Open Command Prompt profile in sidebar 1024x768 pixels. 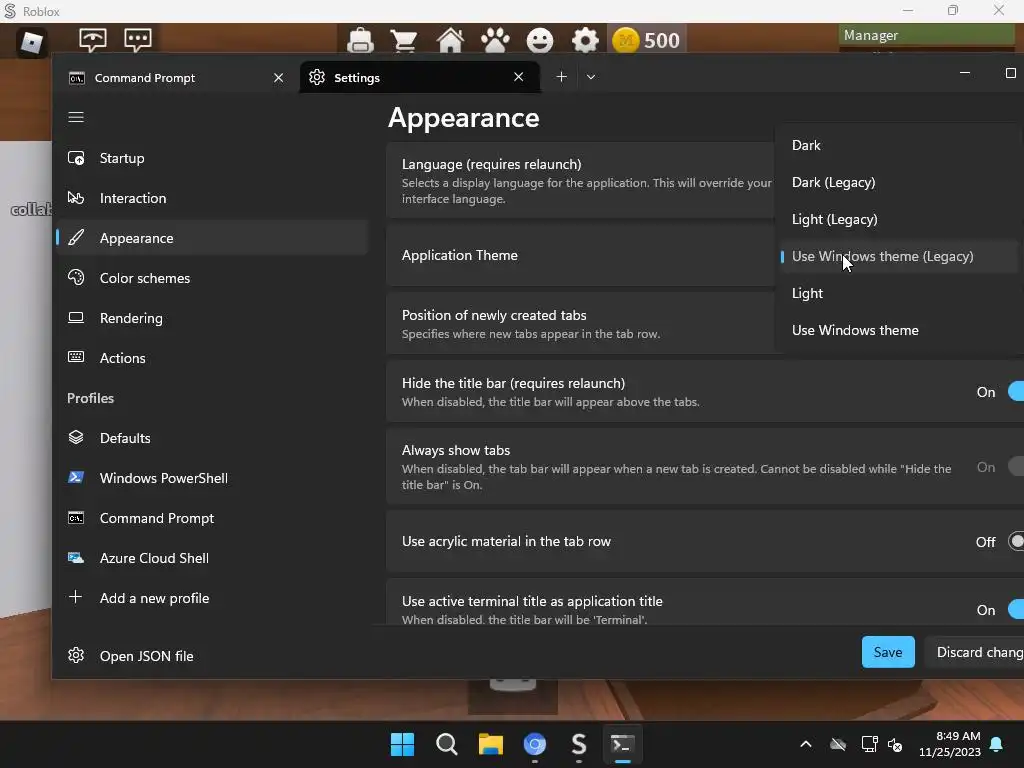pyautogui.click(x=212, y=518)
